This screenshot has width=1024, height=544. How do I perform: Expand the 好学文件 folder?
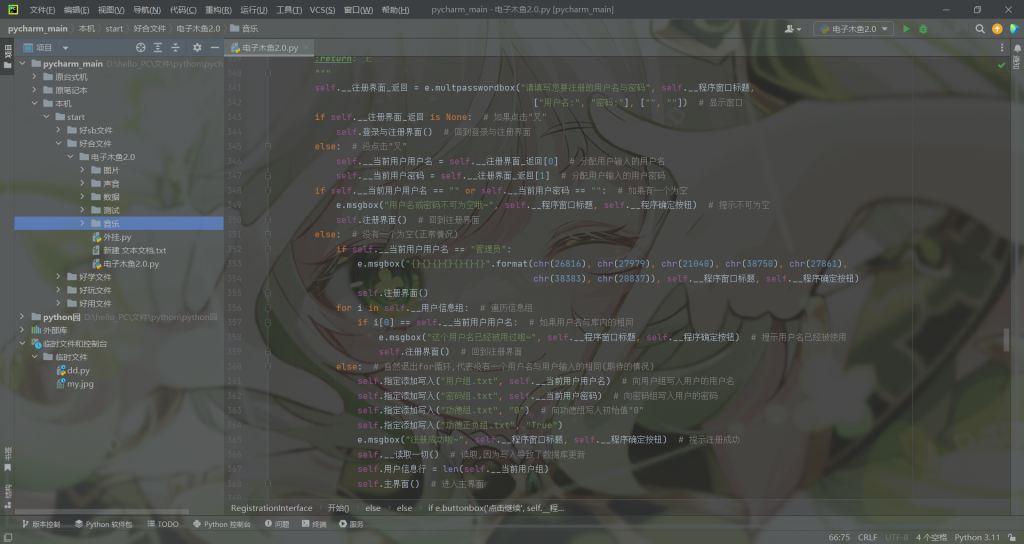[58, 277]
